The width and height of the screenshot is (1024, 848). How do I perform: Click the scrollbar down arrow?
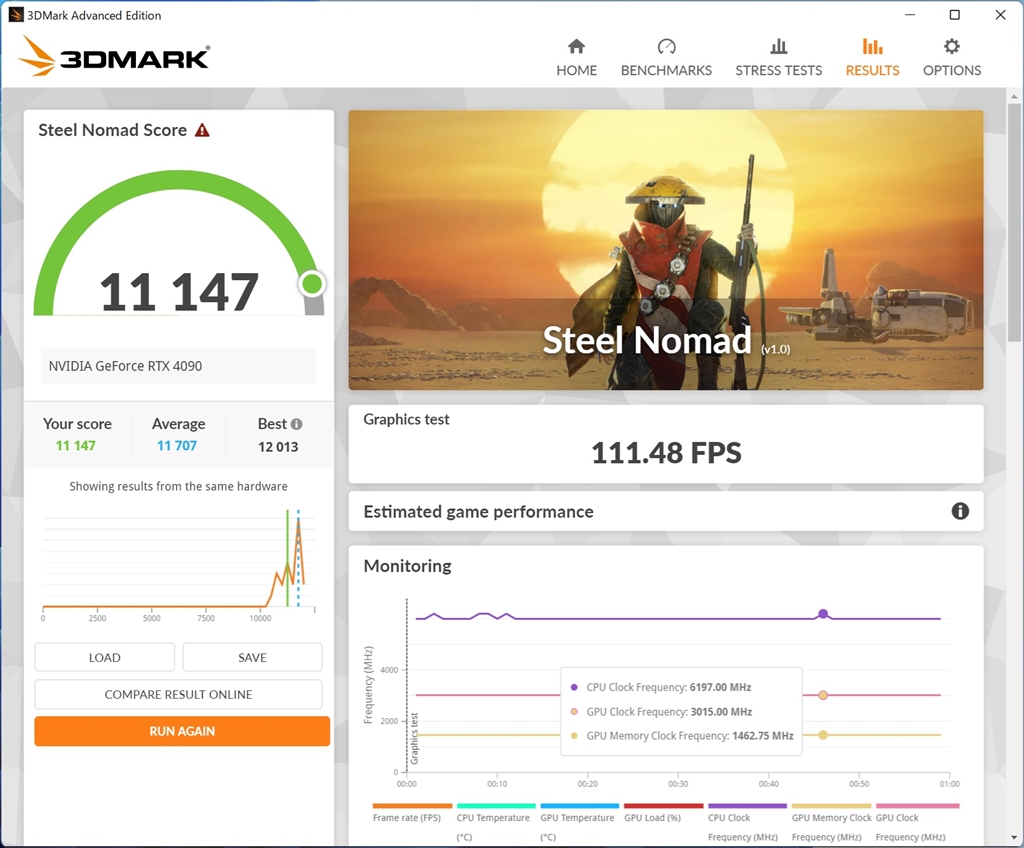[1014, 837]
